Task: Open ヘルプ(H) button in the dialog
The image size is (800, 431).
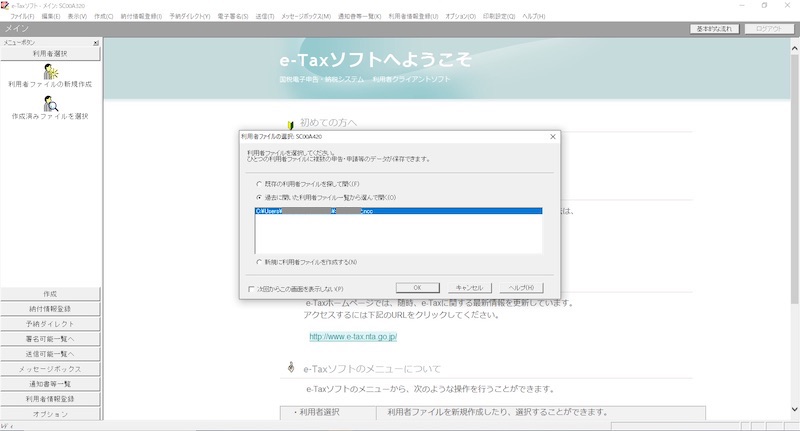Action: 521,288
